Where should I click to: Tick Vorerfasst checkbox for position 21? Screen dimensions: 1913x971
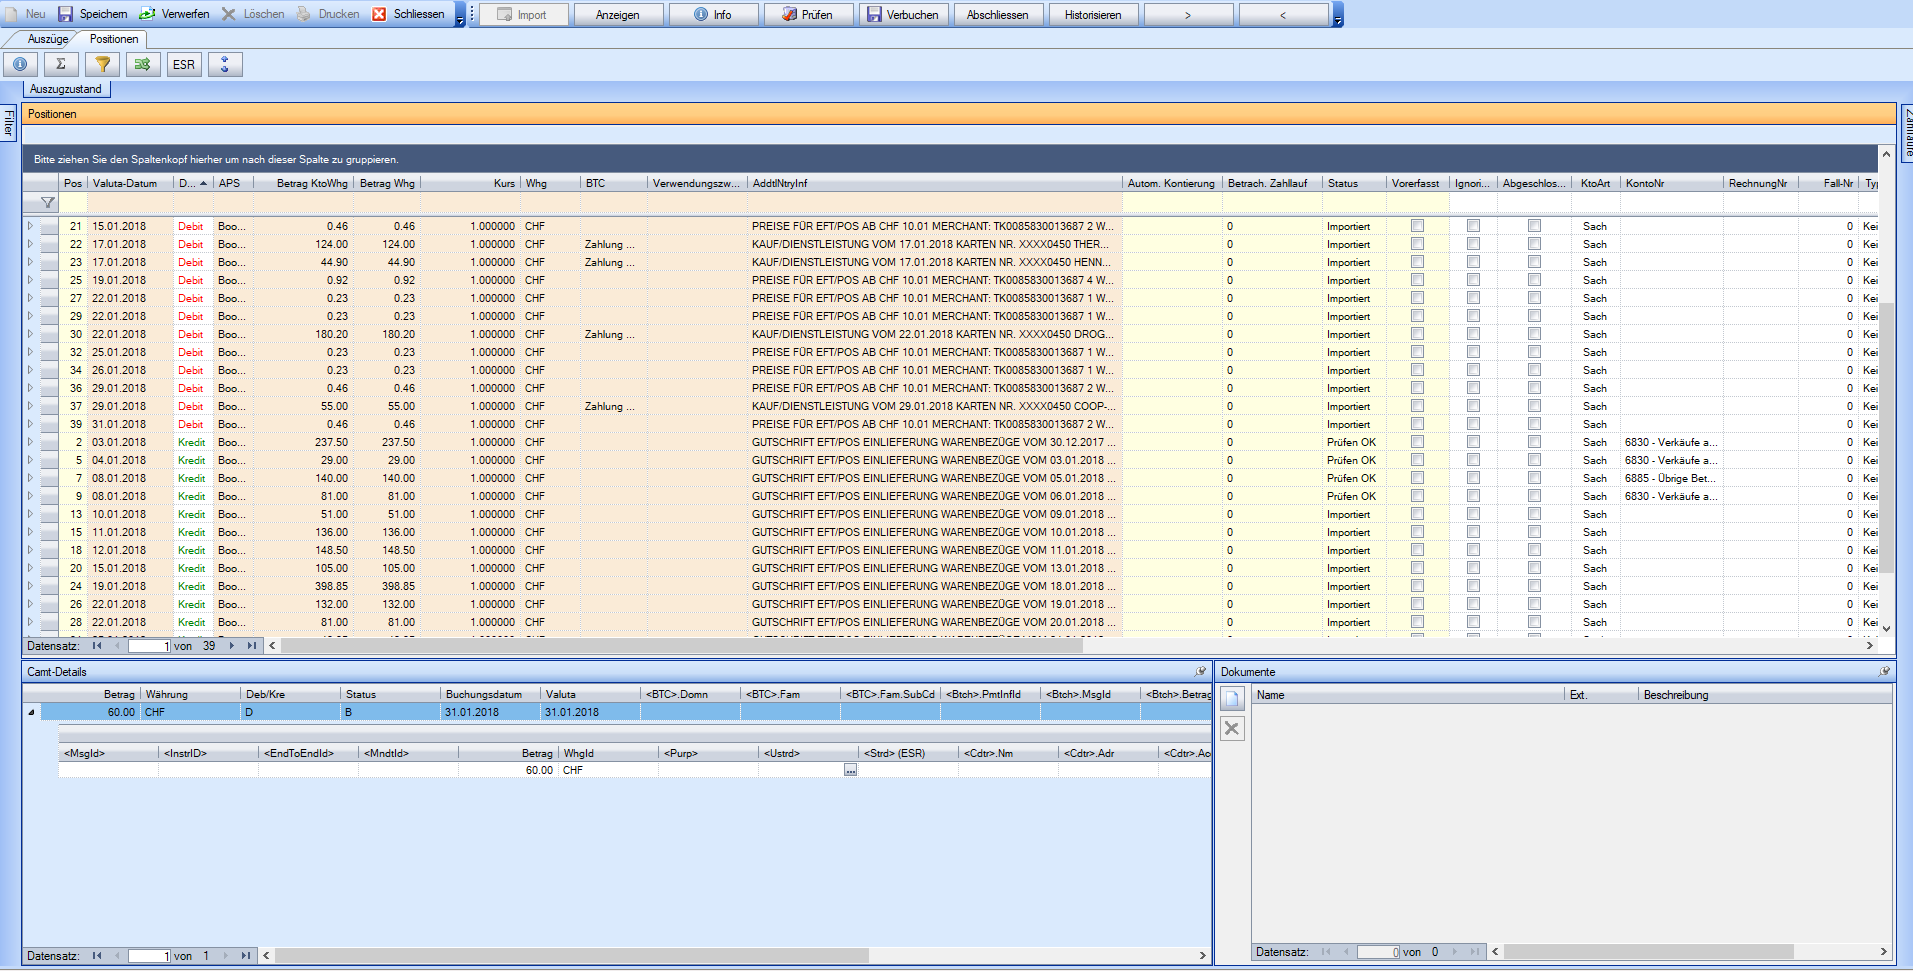click(x=1417, y=226)
